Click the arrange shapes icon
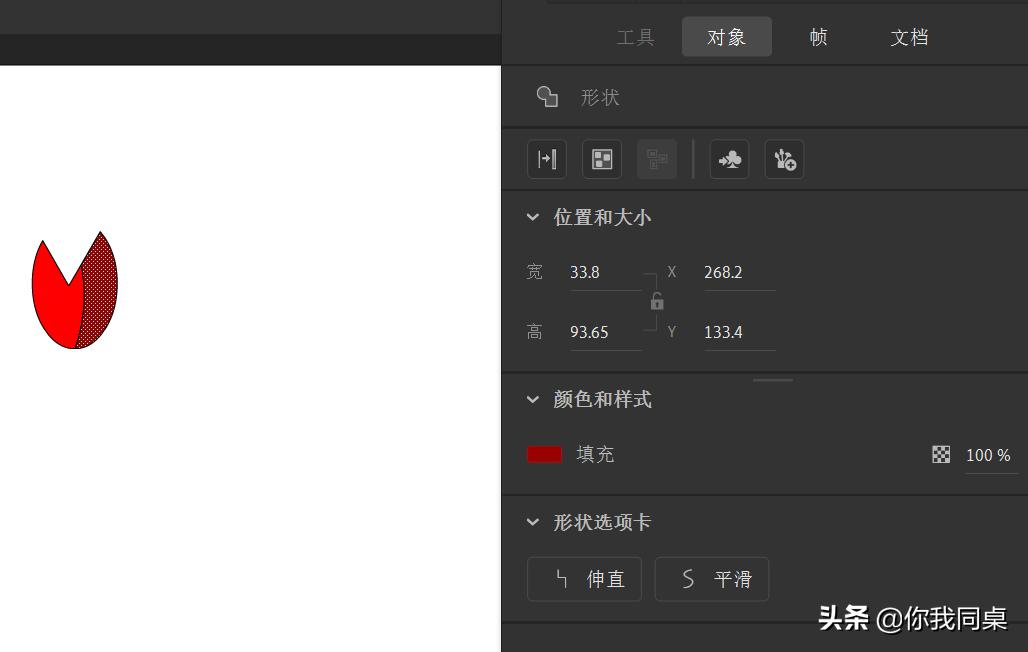The height and width of the screenshot is (652, 1028). pos(657,159)
